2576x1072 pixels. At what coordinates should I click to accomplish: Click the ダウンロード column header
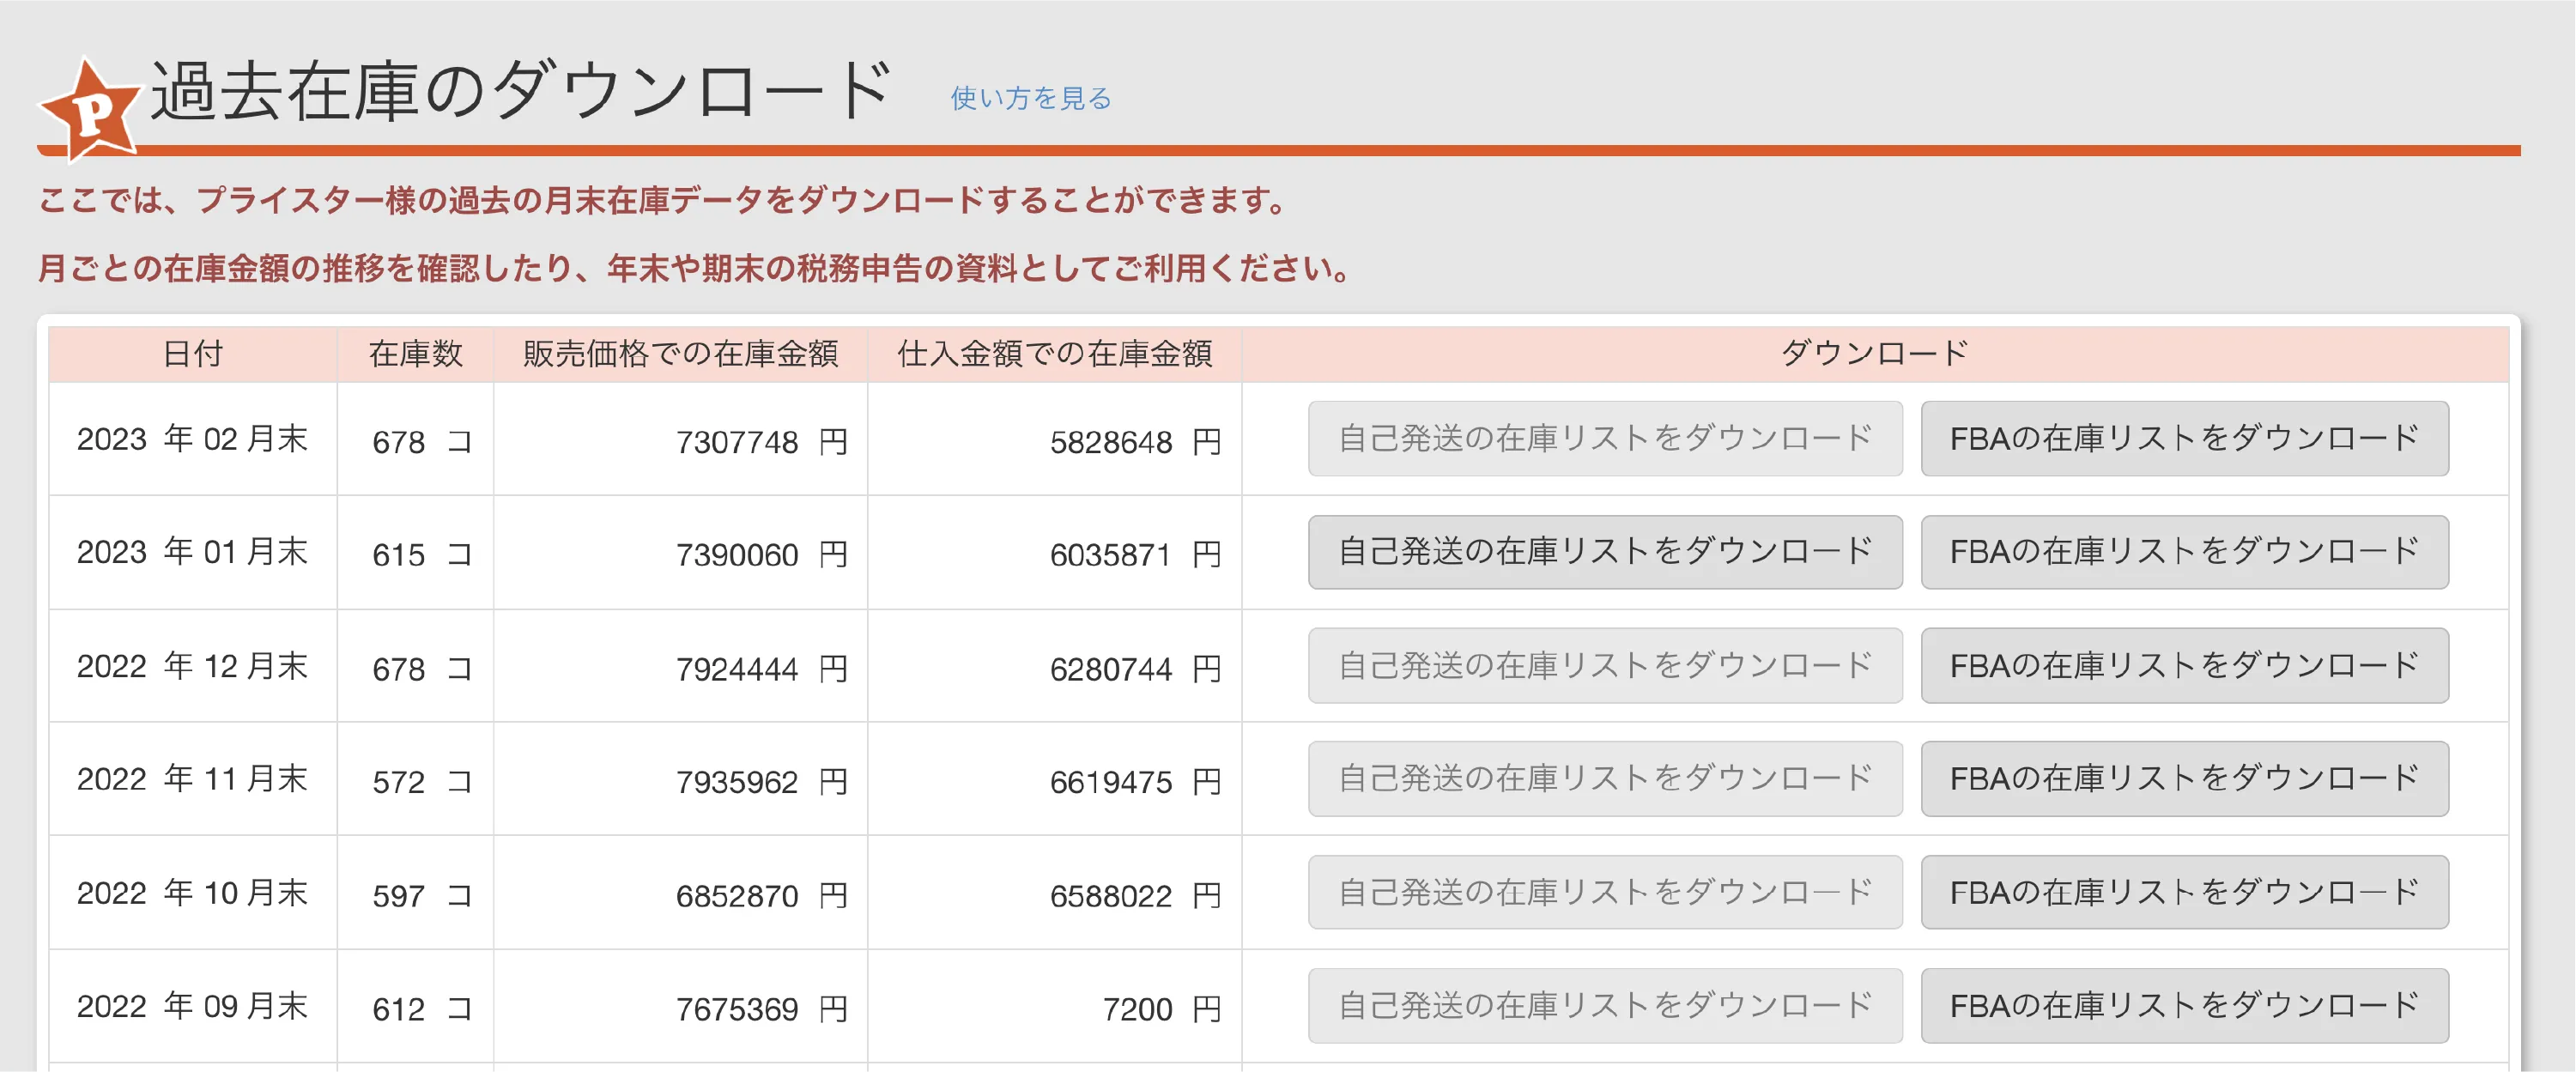click(x=1875, y=354)
